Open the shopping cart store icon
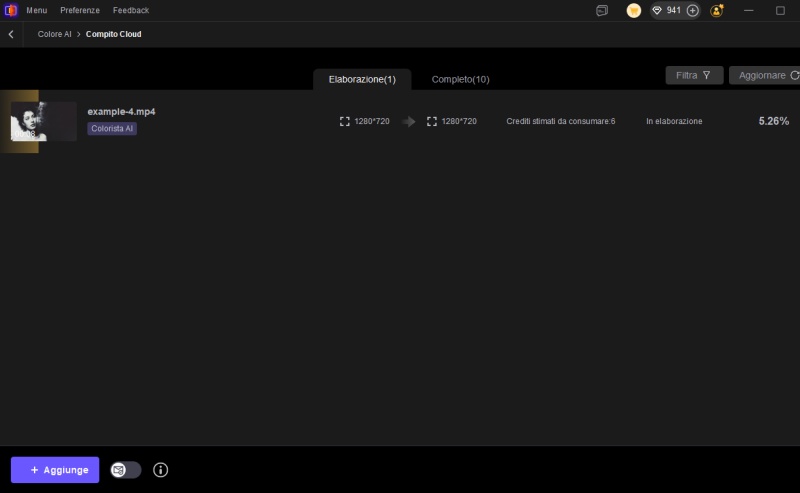The width and height of the screenshot is (800, 493). click(633, 10)
